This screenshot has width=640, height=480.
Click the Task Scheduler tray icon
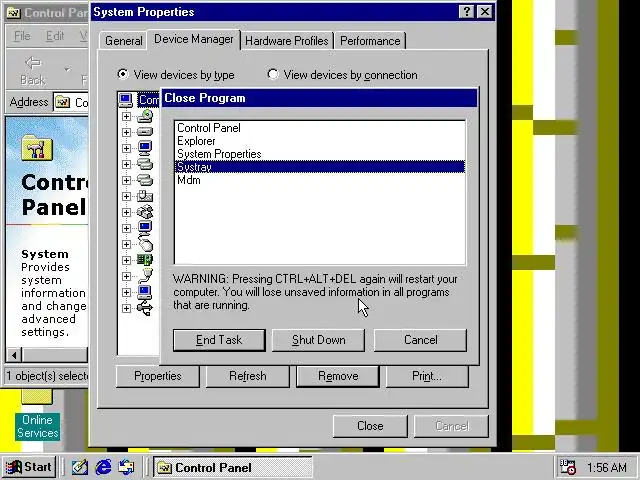click(x=568, y=467)
